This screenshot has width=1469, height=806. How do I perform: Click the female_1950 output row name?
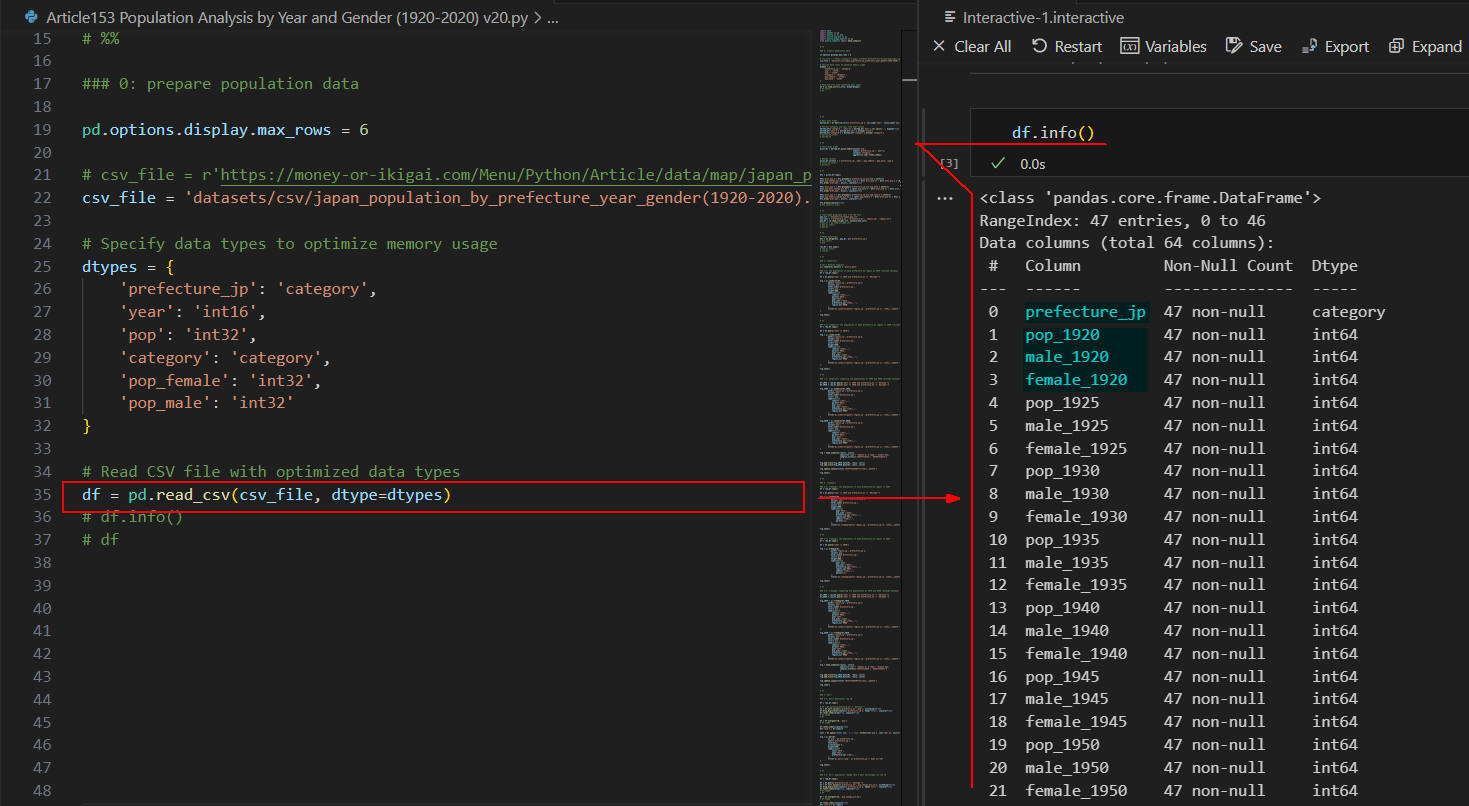pyautogui.click(x=1076, y=790)
